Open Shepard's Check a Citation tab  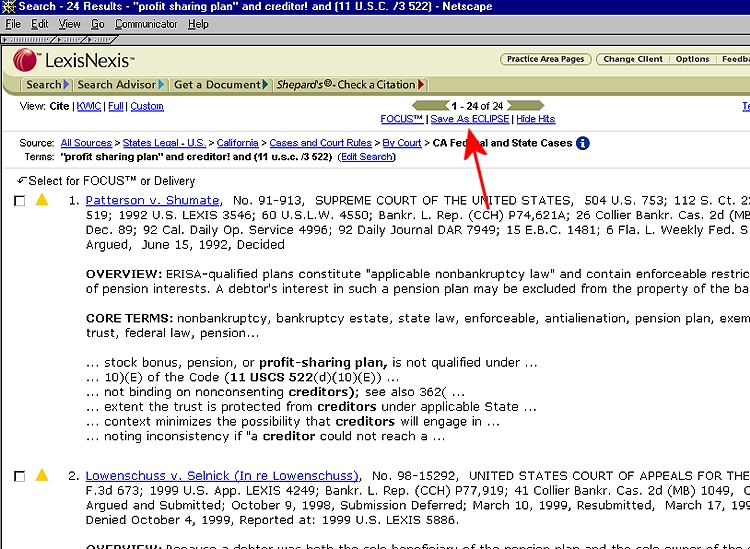click(350, 85)
